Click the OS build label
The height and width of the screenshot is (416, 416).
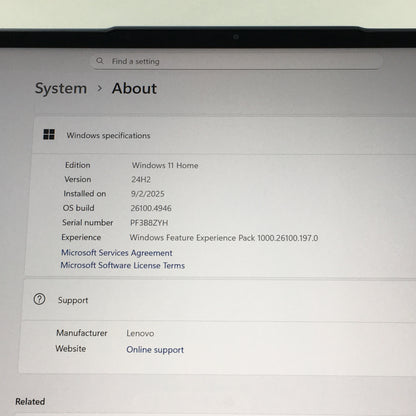(79, 208)
